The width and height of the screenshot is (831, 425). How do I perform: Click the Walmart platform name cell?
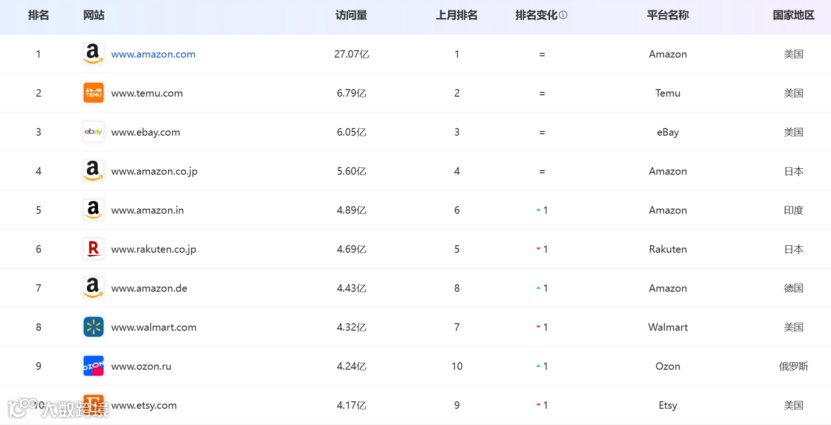668,327
